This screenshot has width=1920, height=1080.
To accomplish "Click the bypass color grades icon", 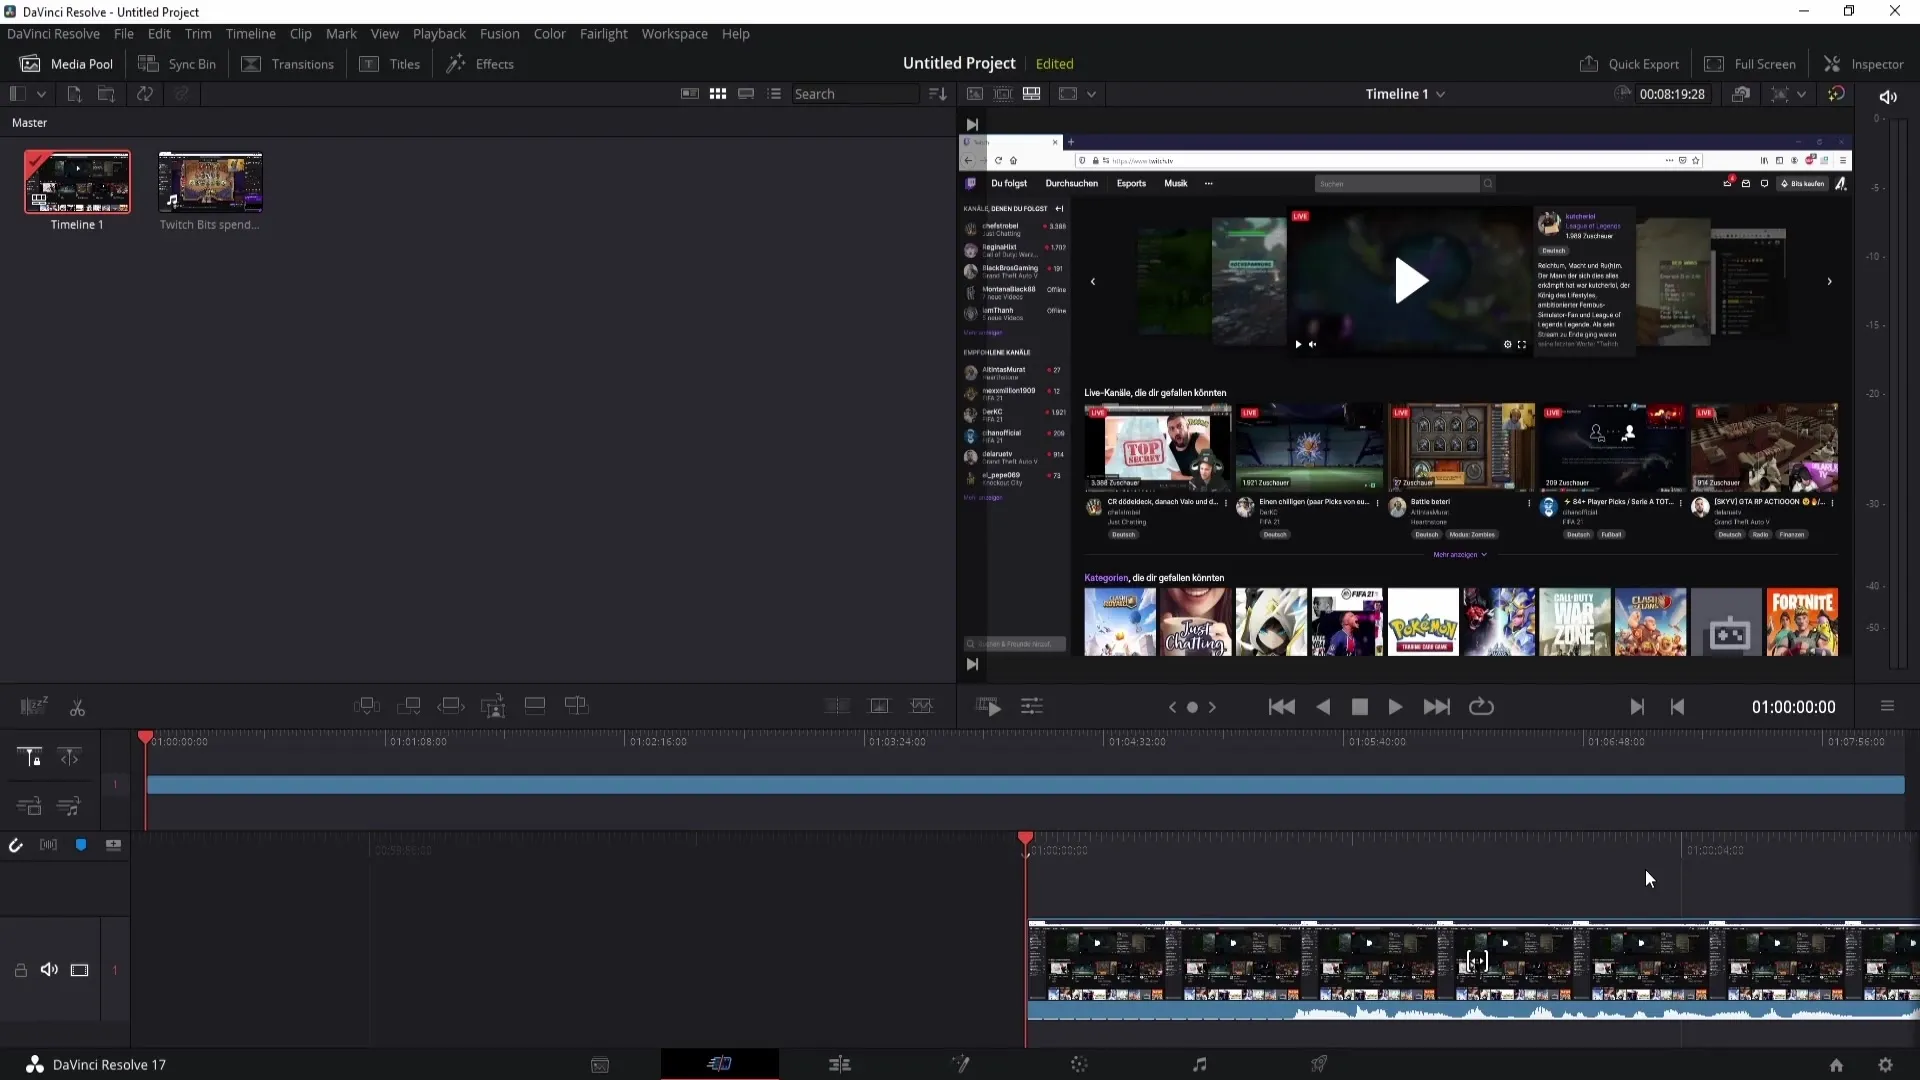I will point(1836,94).
